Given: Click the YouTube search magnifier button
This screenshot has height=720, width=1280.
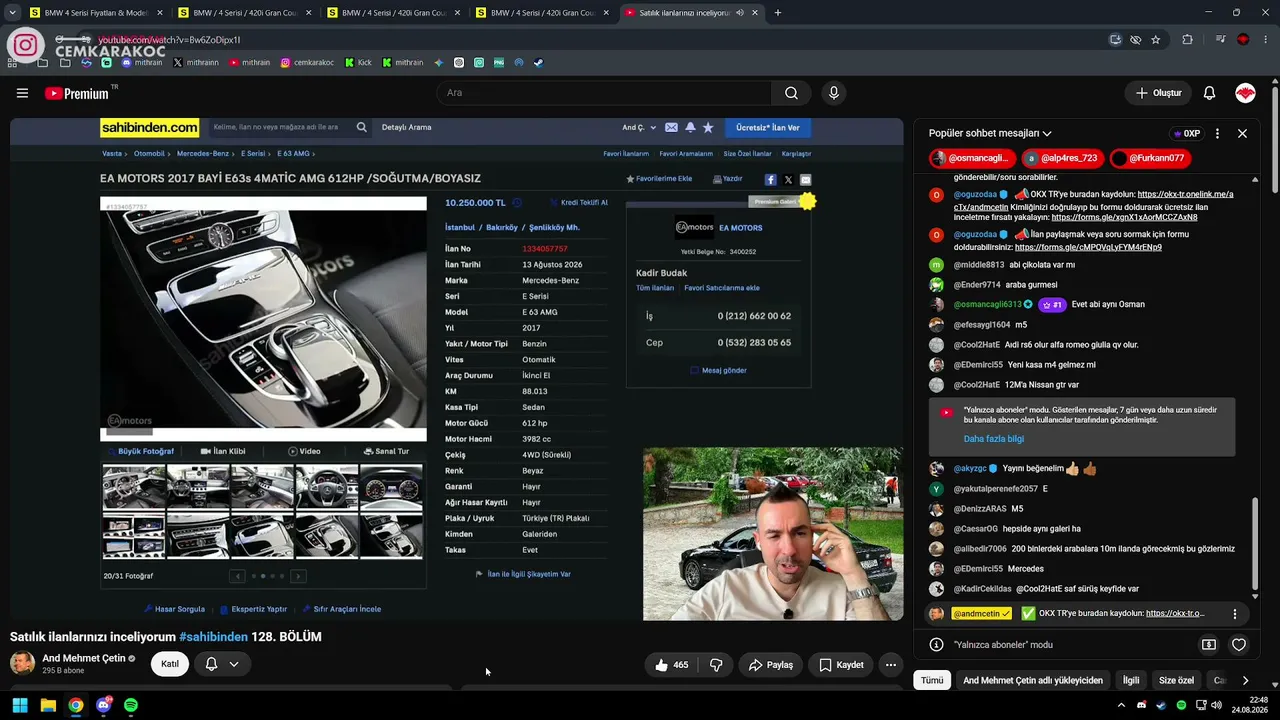Looking at the screenshot, I should 791,93.
